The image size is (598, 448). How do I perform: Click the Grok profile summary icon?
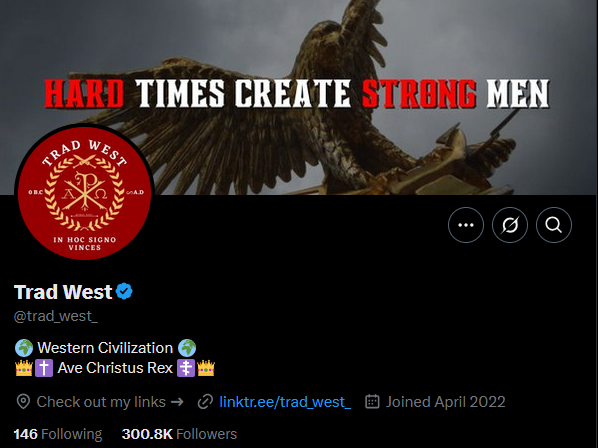click(x=510, y=225)
